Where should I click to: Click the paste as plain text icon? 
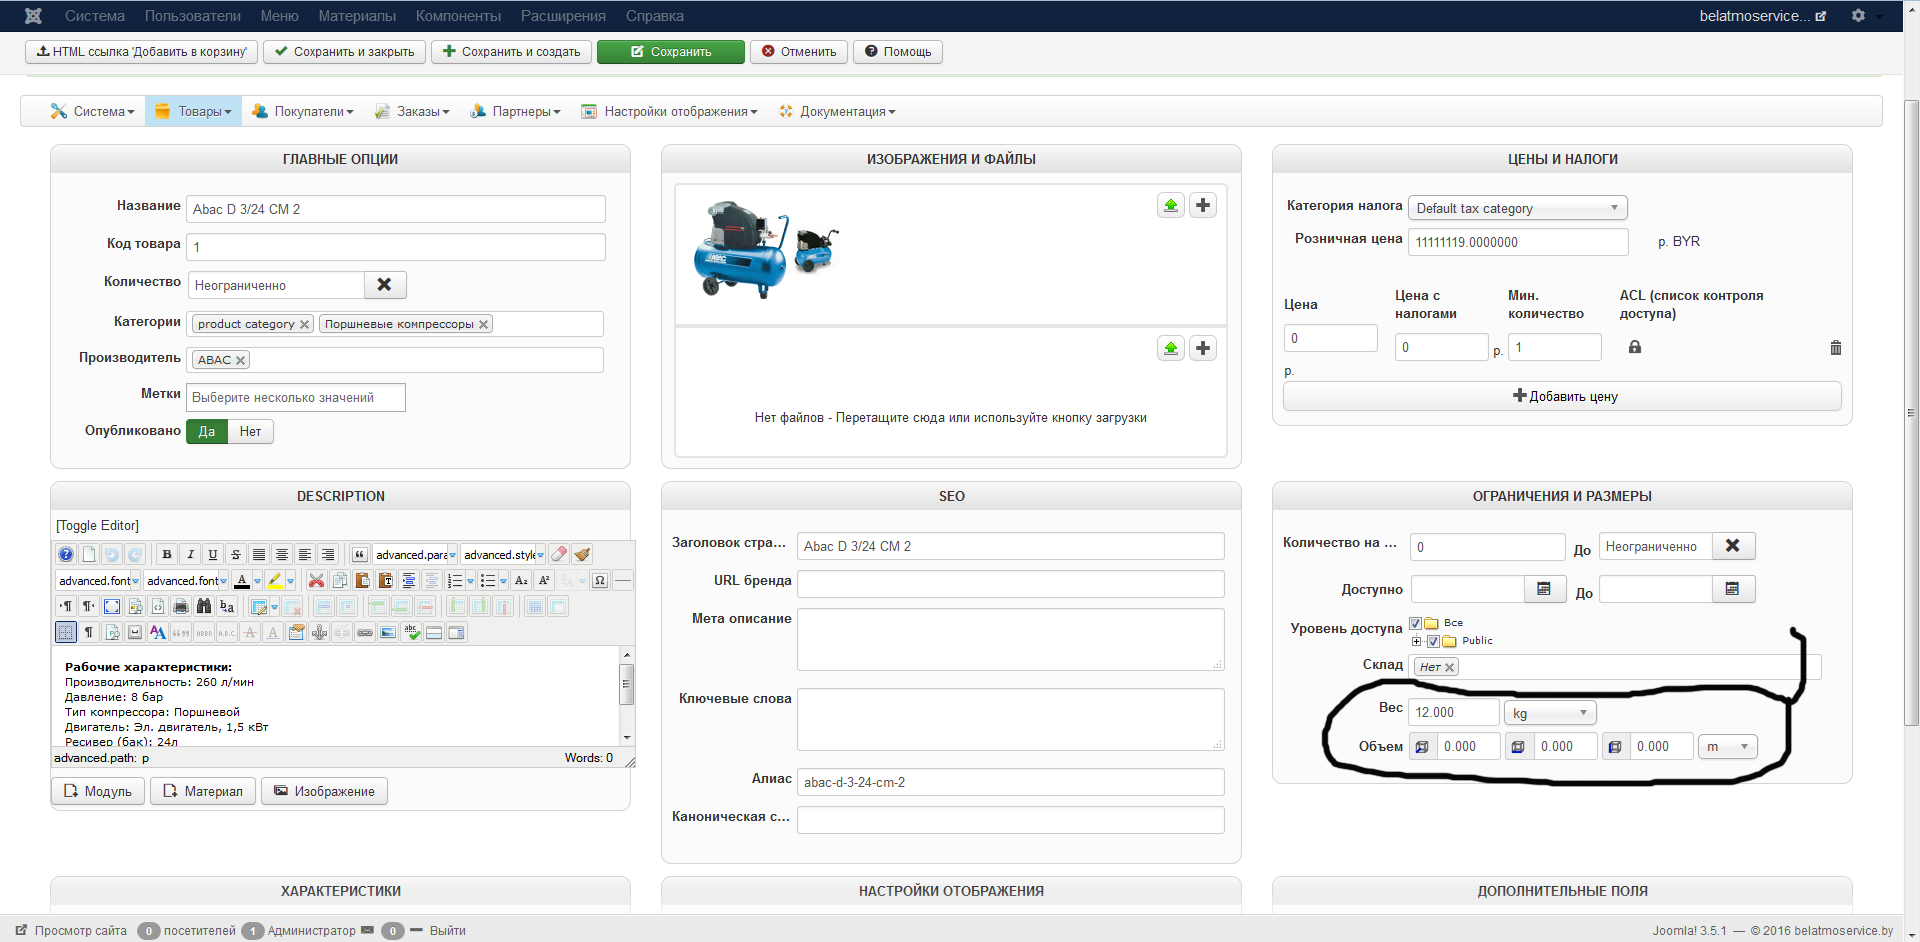coord(385,581)
